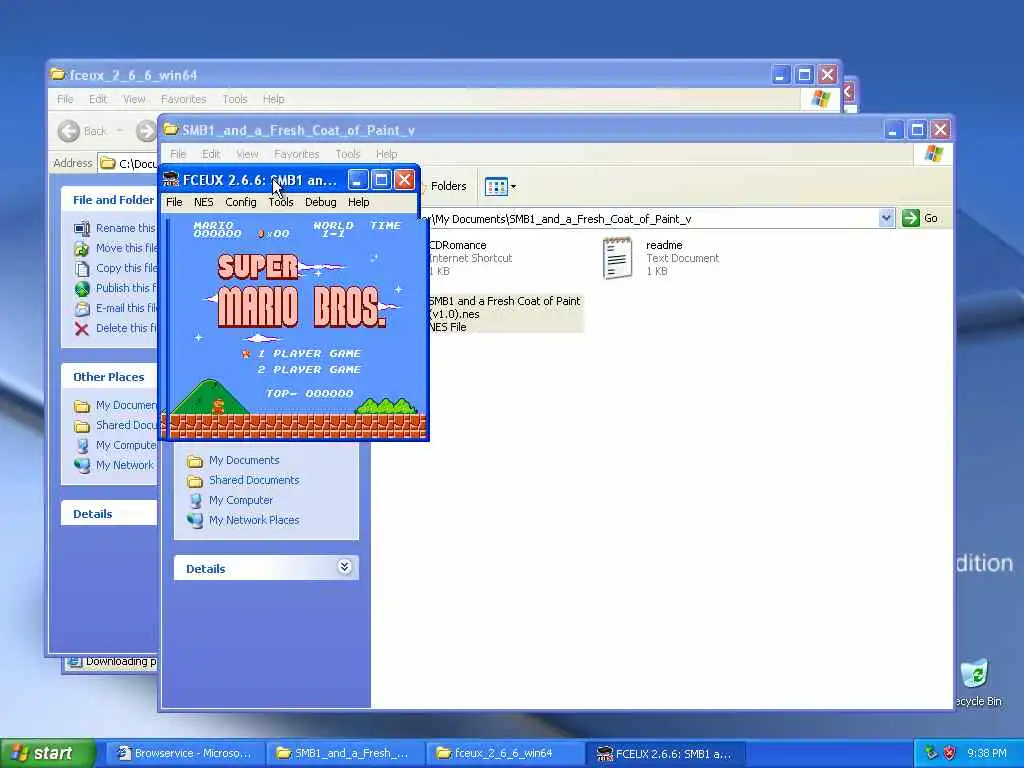The height and width of the screenshot is (768, 1024).
Task: Click the network connection tray icon
Action: (931, 753)
